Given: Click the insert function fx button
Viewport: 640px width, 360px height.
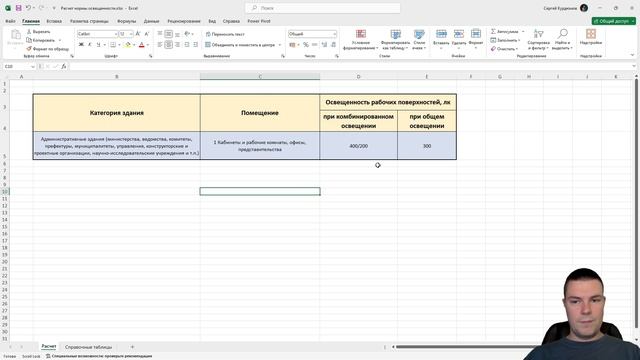Looking at the screenshot, I should (64, 66).
